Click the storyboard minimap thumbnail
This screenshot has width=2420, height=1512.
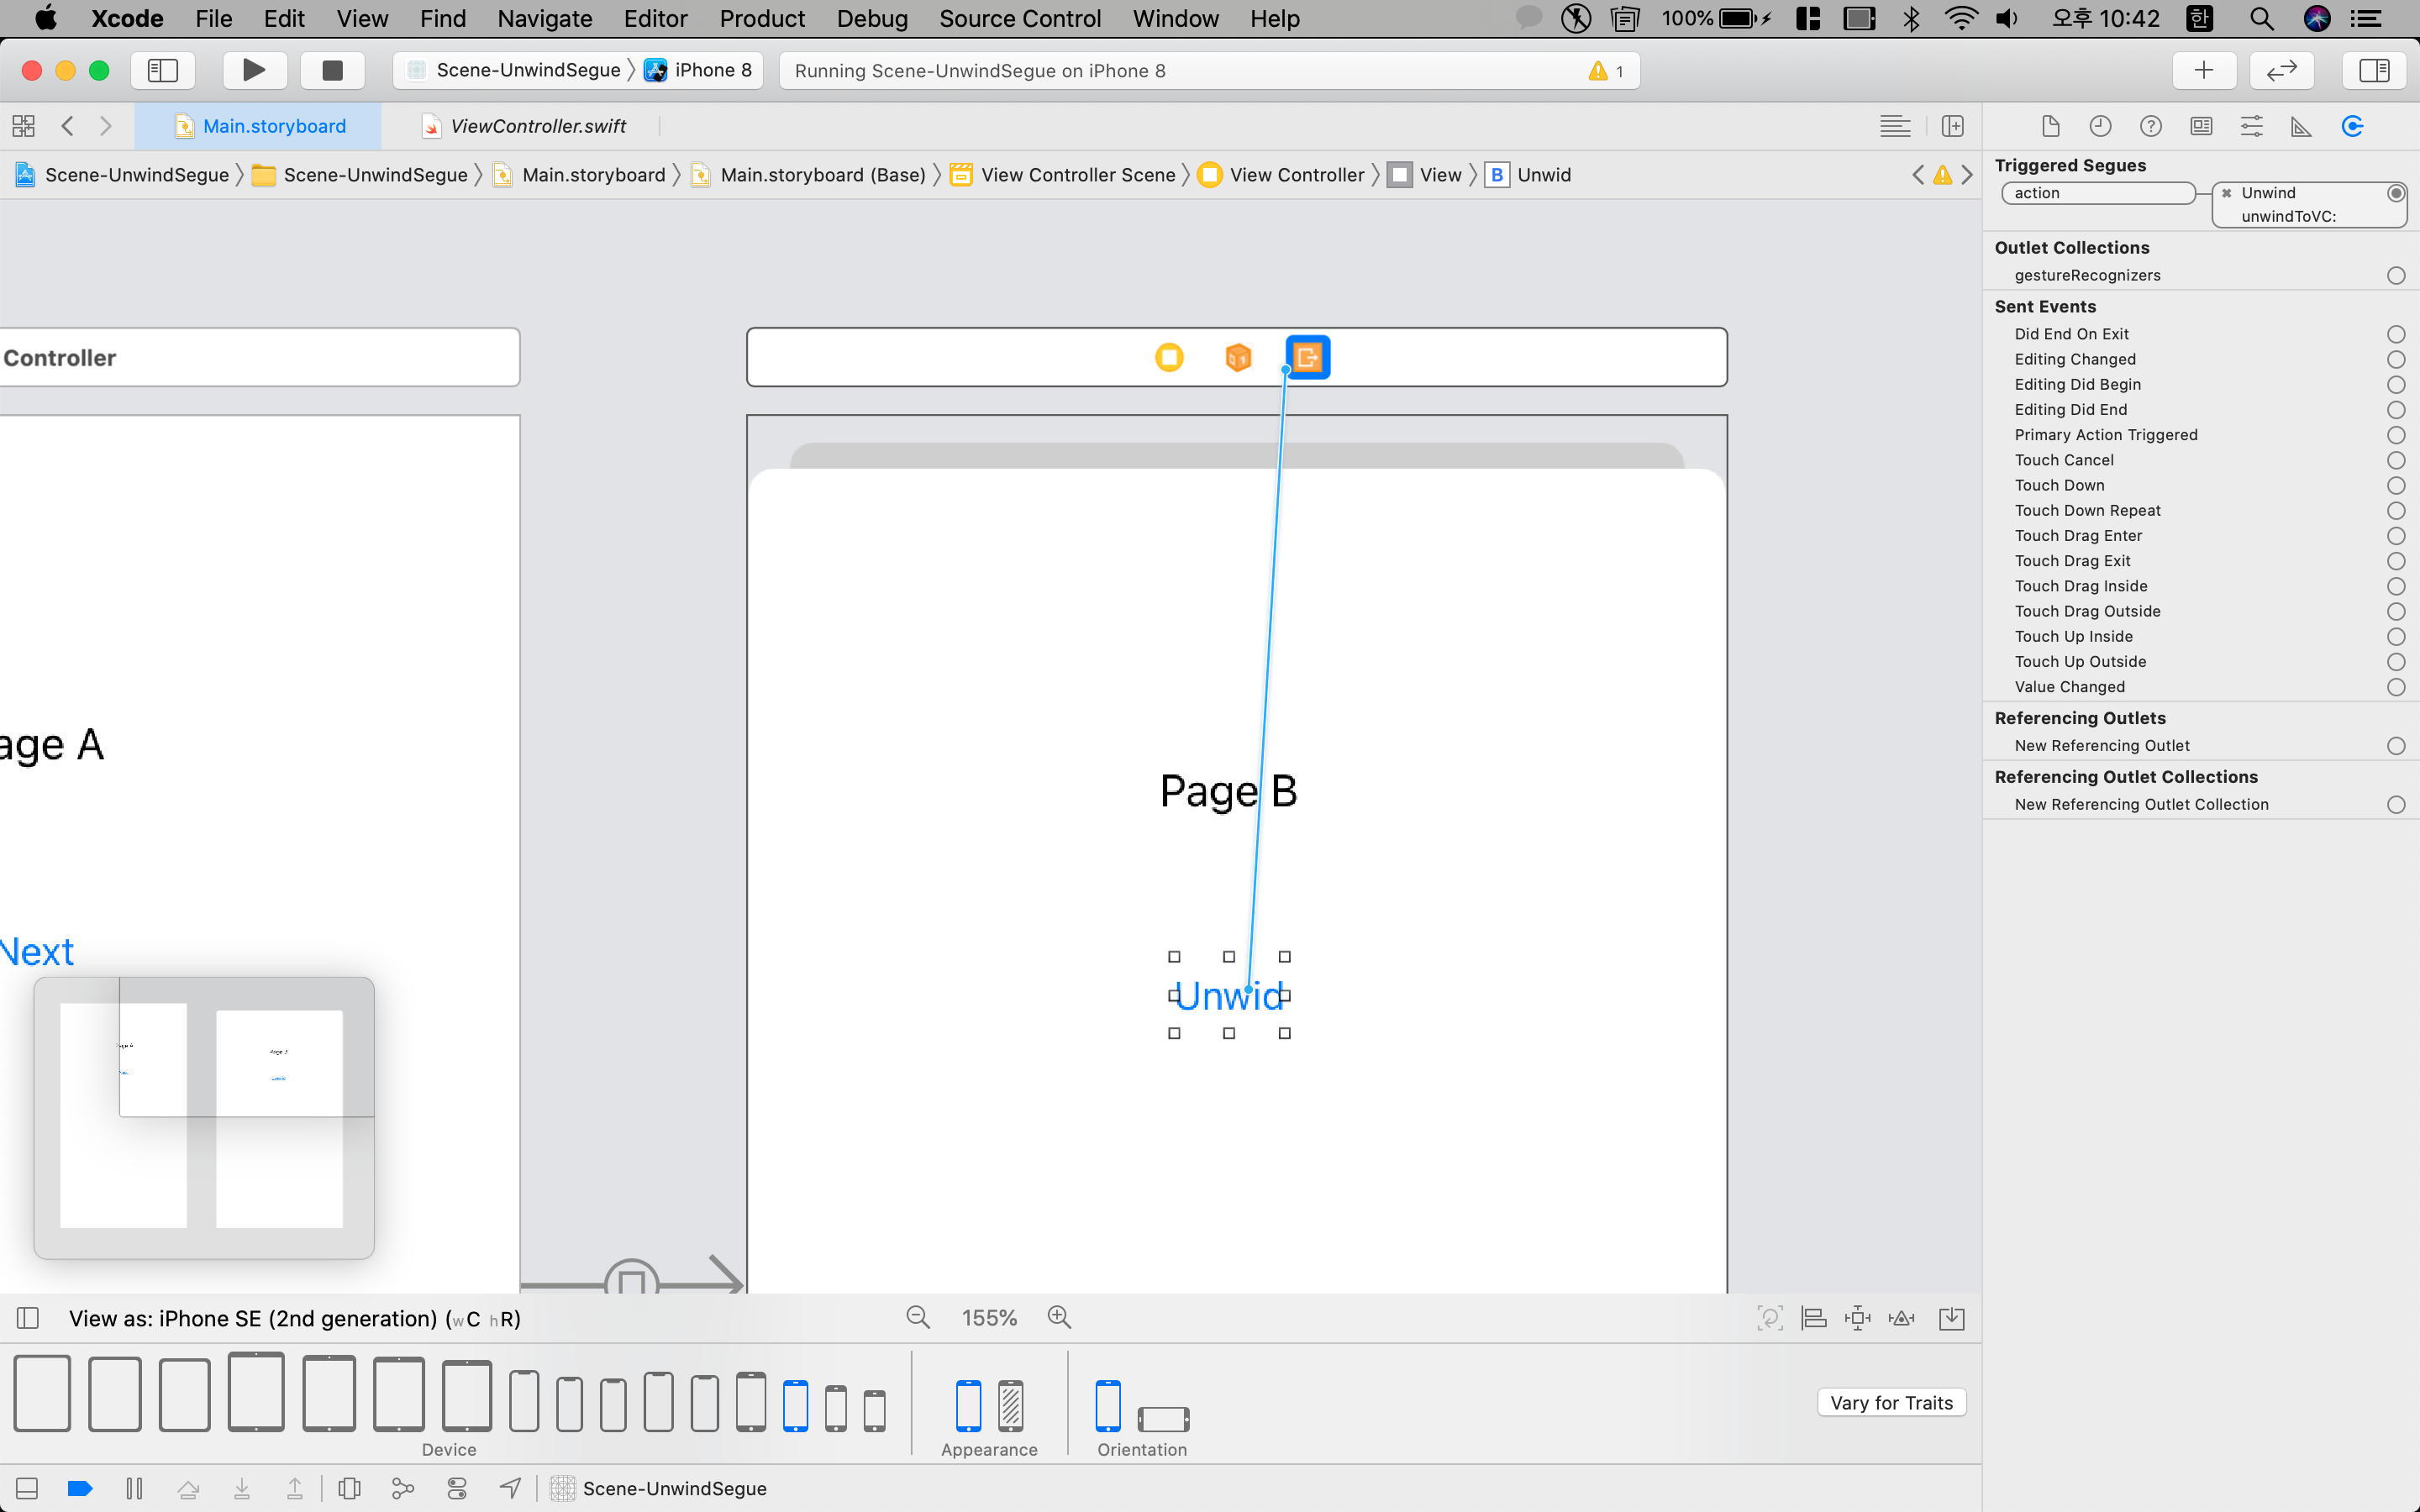[x=204, y=1117]
